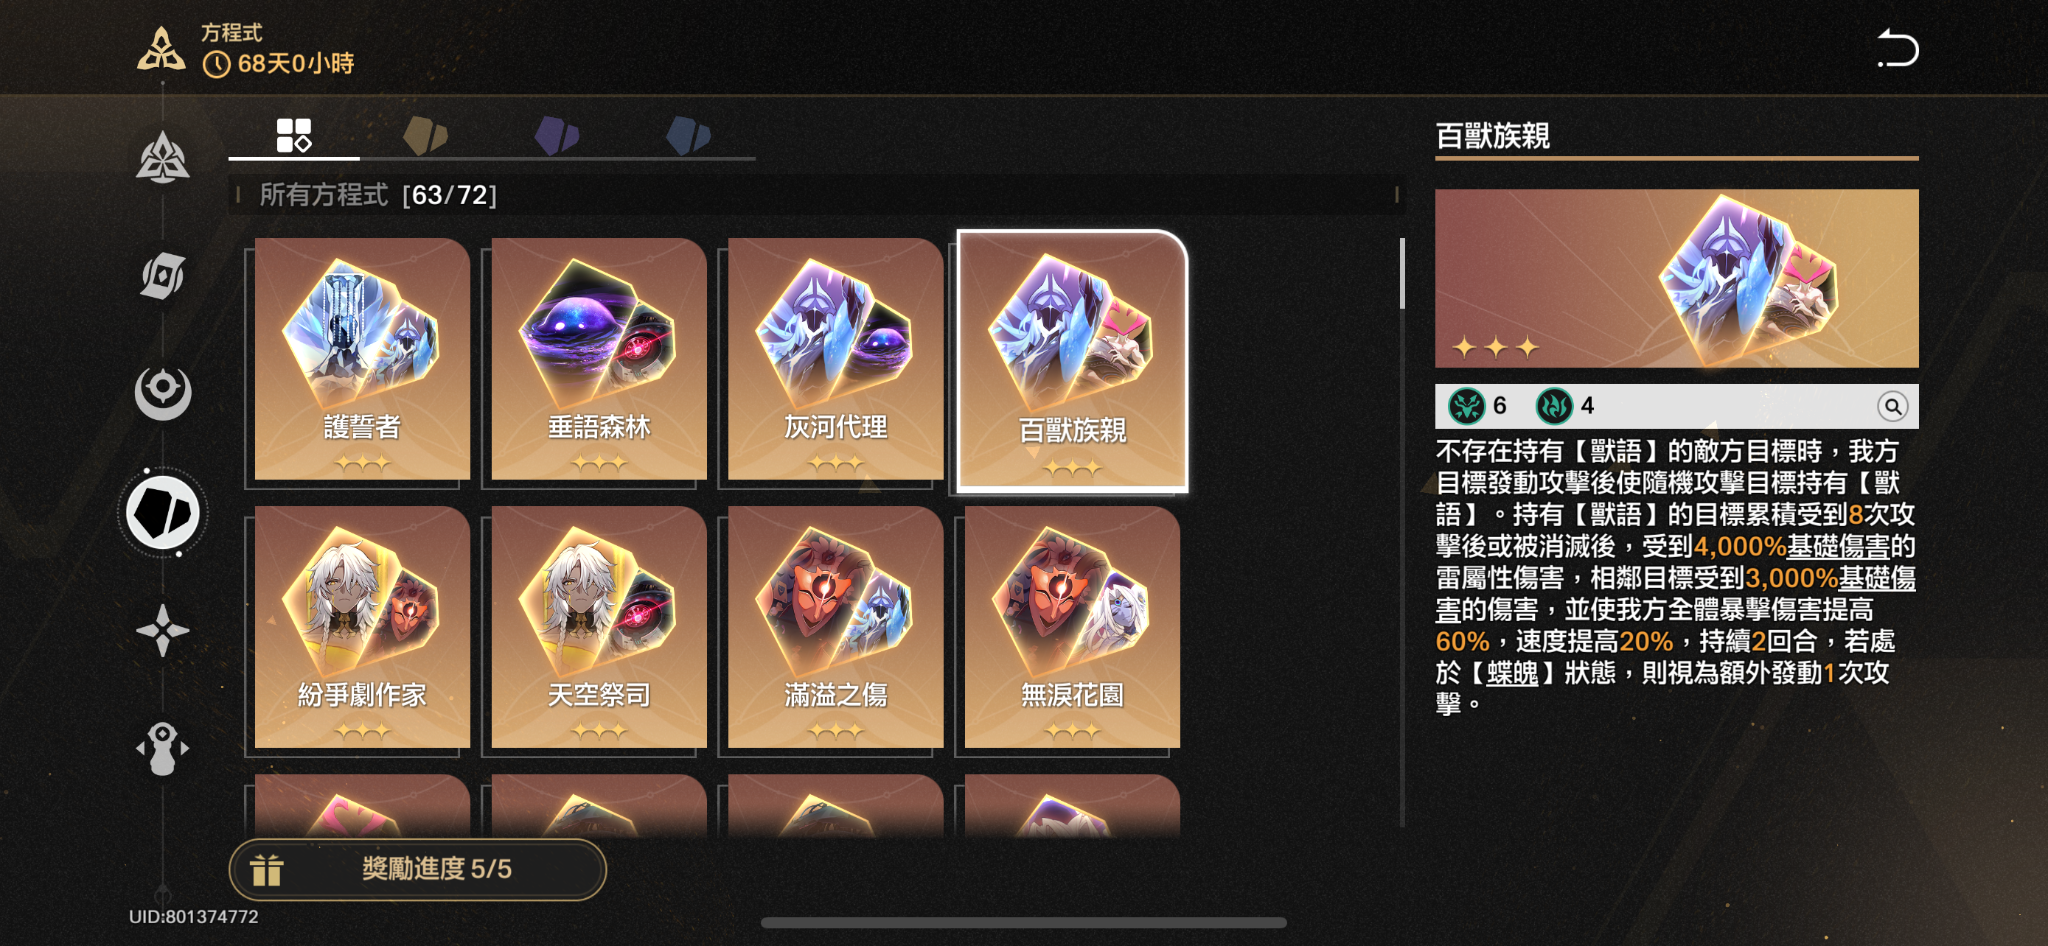Switch to the blue equation filter tab
The width and height of the screenshot is (2048, 946).
click(688, 136)
